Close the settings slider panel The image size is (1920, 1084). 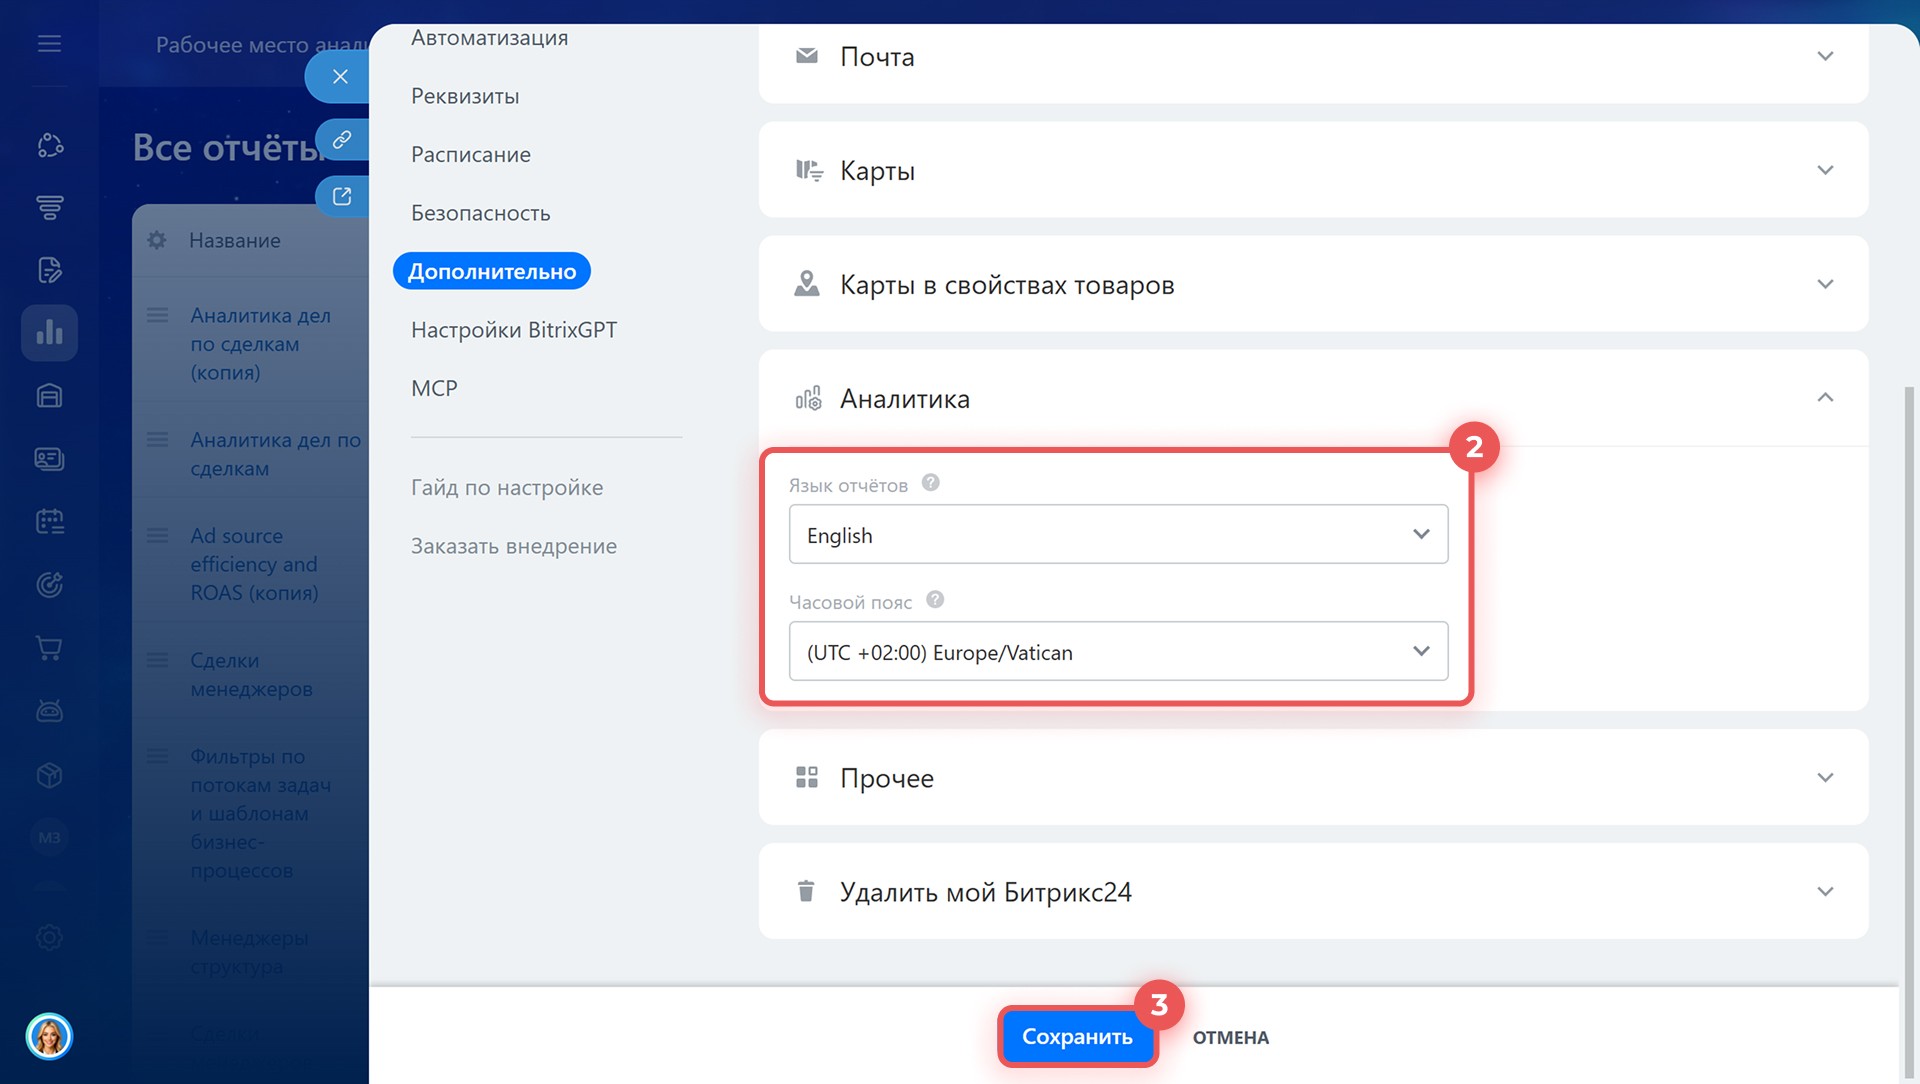340,77
